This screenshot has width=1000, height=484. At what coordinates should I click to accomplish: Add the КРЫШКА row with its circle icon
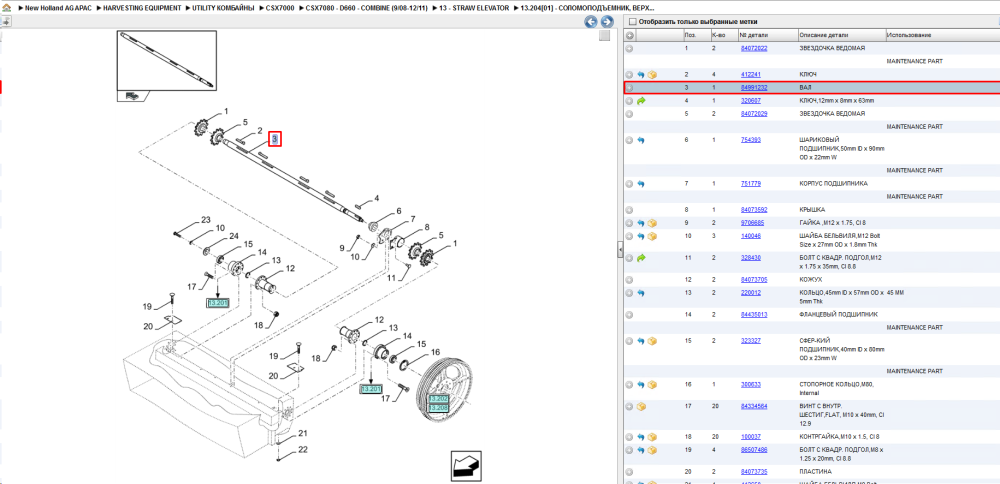(x=629, y=209)
